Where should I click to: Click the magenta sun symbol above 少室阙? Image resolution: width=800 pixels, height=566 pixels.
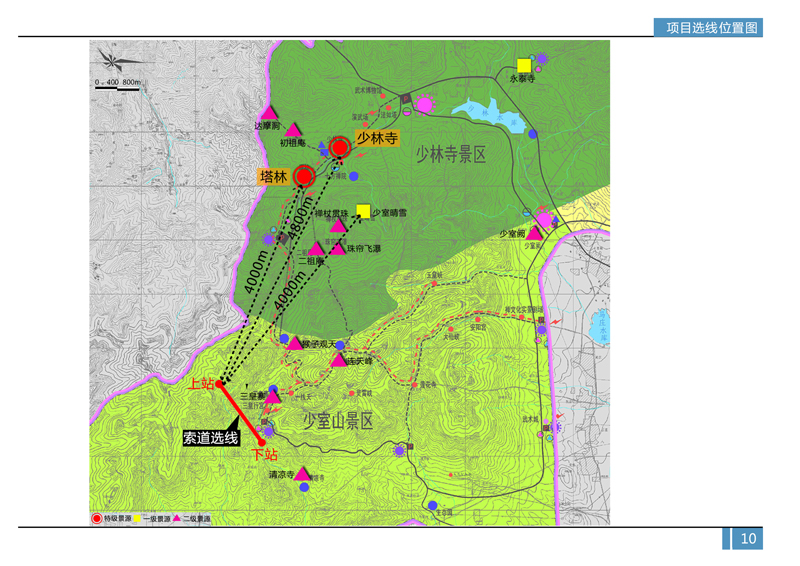click(544, 220)
